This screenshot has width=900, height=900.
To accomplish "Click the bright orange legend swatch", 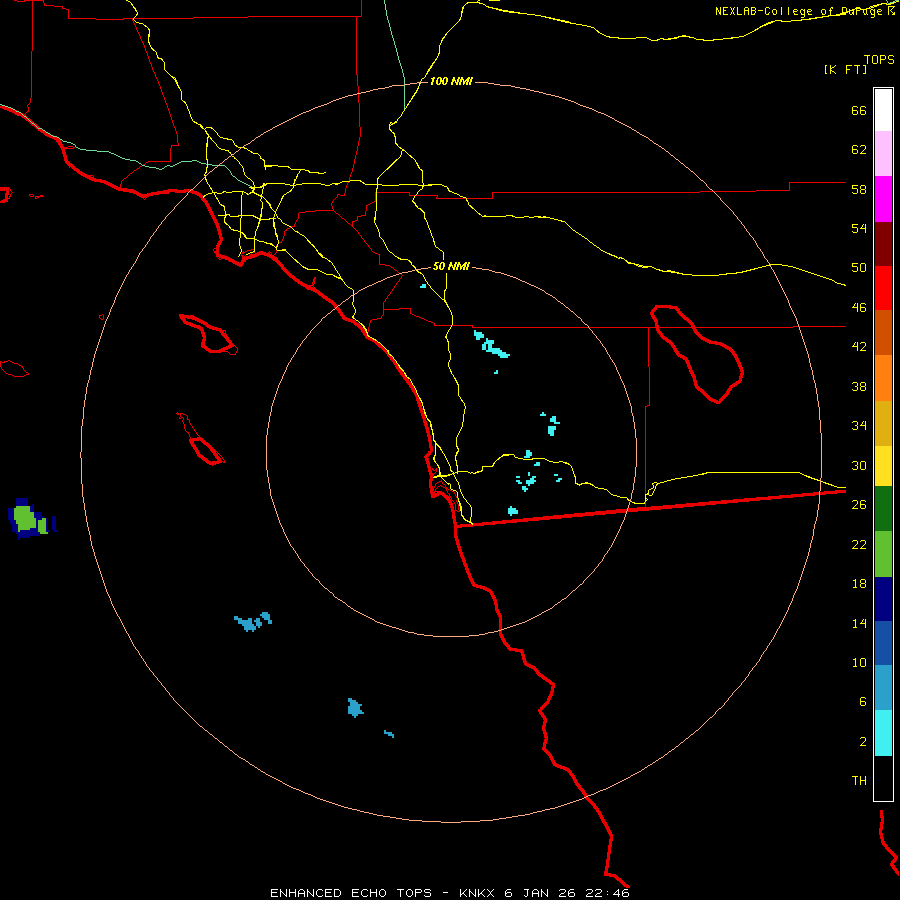I will pos(883,378).
